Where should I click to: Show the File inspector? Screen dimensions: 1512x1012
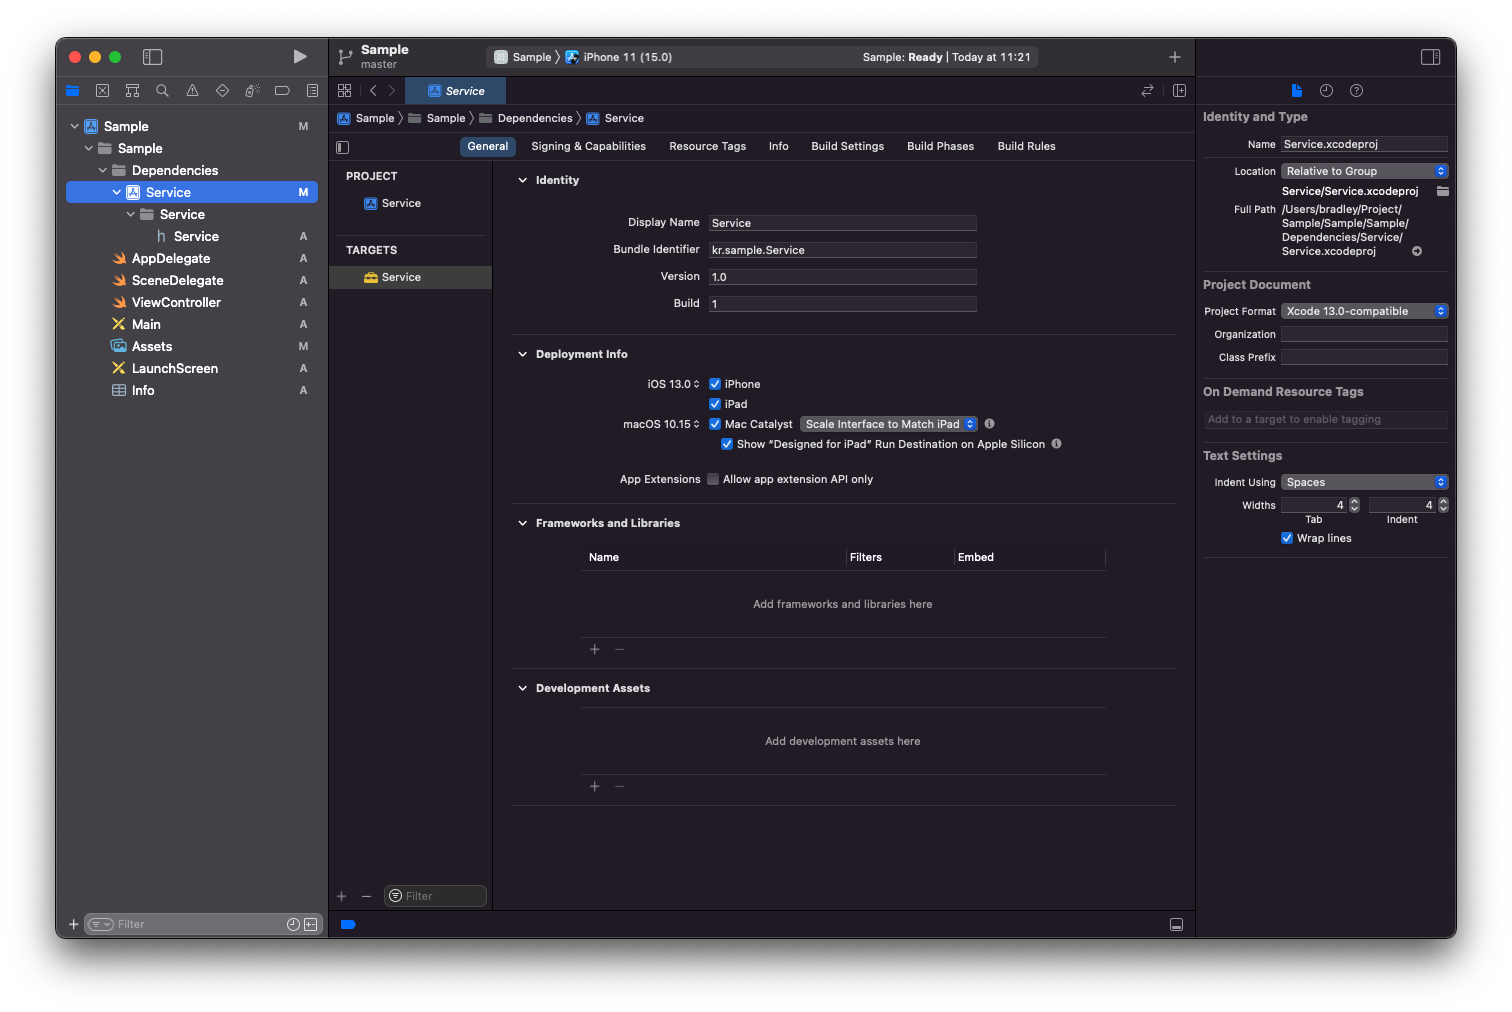1296,91
